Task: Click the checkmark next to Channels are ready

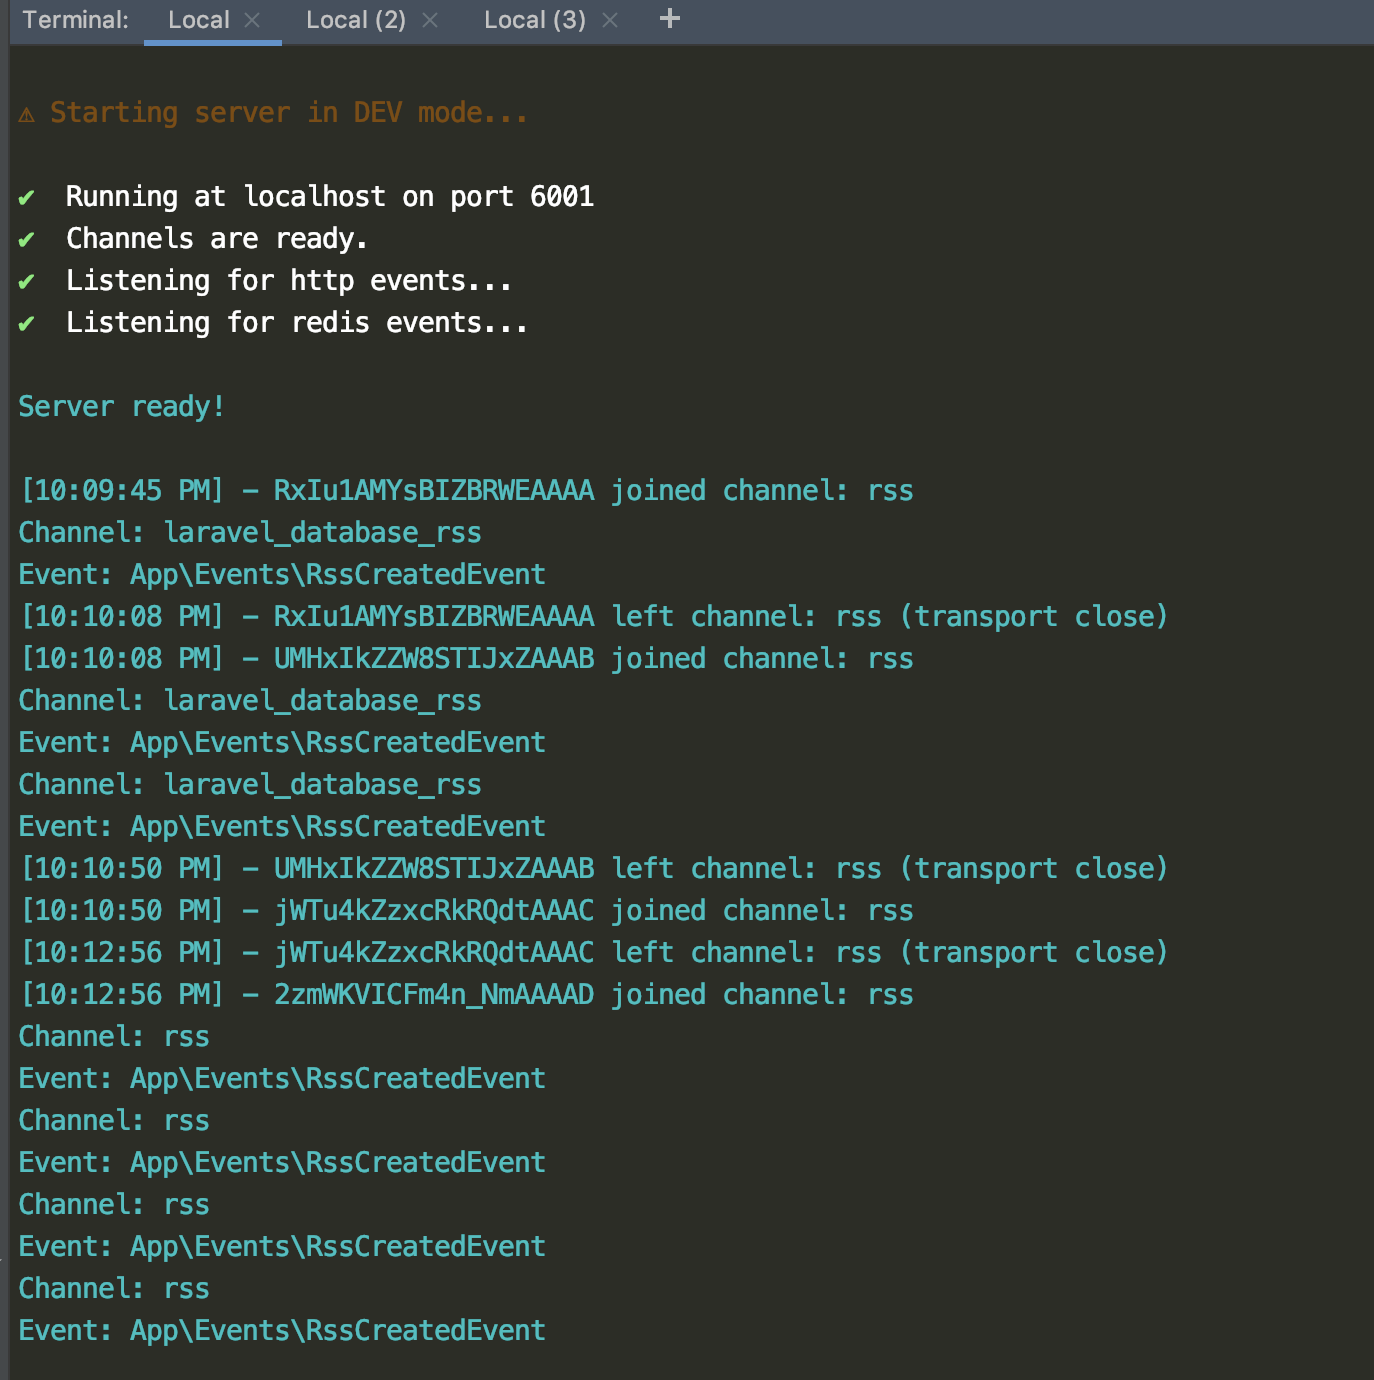Action: (27, 240)
